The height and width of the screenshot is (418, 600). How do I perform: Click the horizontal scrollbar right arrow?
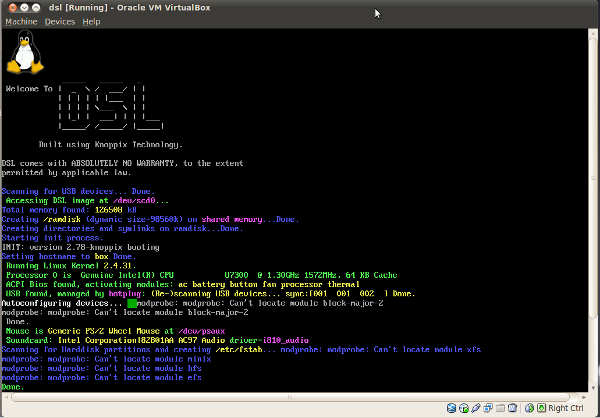click(583, 397)
